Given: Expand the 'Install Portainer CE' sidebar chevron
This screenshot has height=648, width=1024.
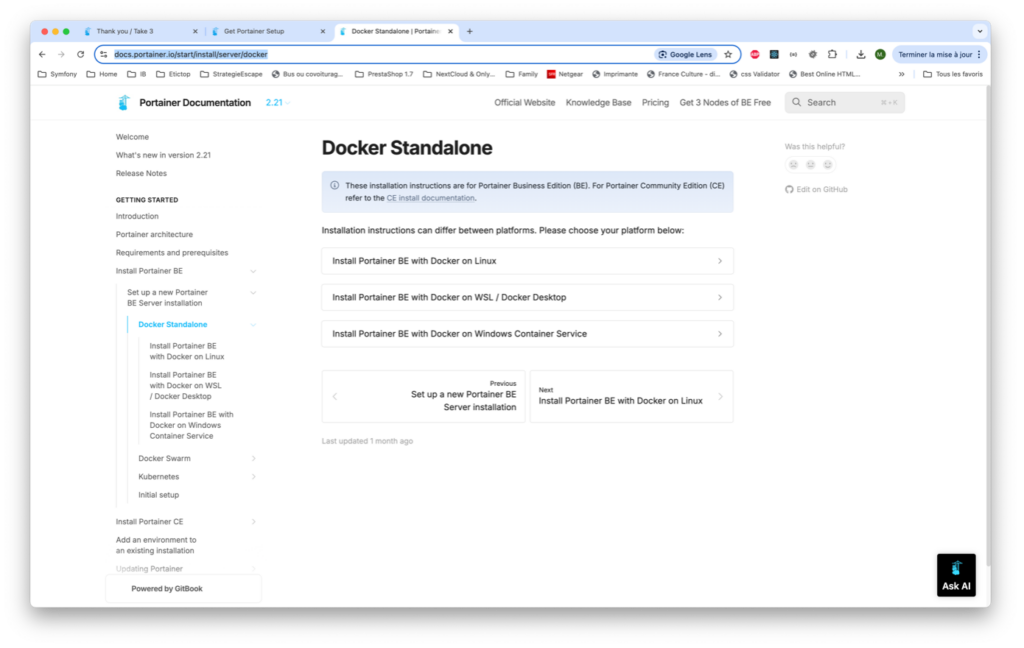Looking at the screenshot, I should (253, 522).
